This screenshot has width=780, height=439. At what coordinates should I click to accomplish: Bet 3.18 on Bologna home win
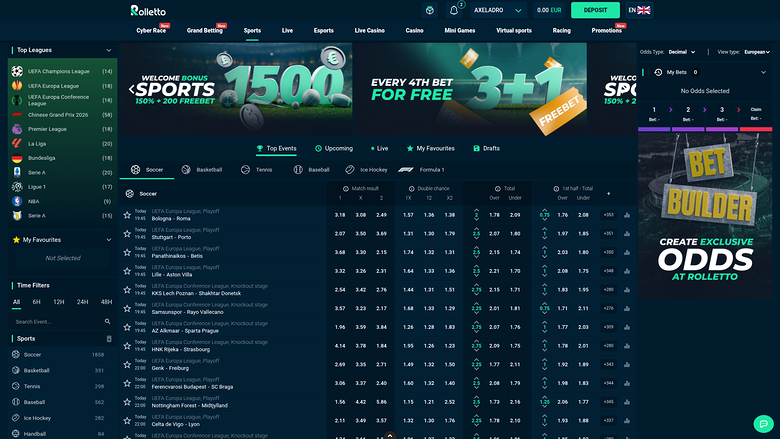(x=340, y=215)
